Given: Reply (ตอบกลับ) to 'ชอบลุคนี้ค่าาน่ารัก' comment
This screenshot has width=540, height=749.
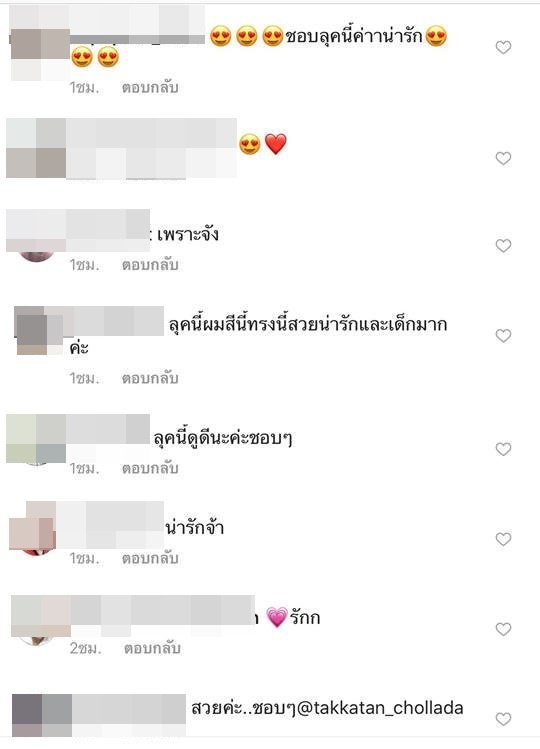Looking at the screenshot, I should (150, 88).
